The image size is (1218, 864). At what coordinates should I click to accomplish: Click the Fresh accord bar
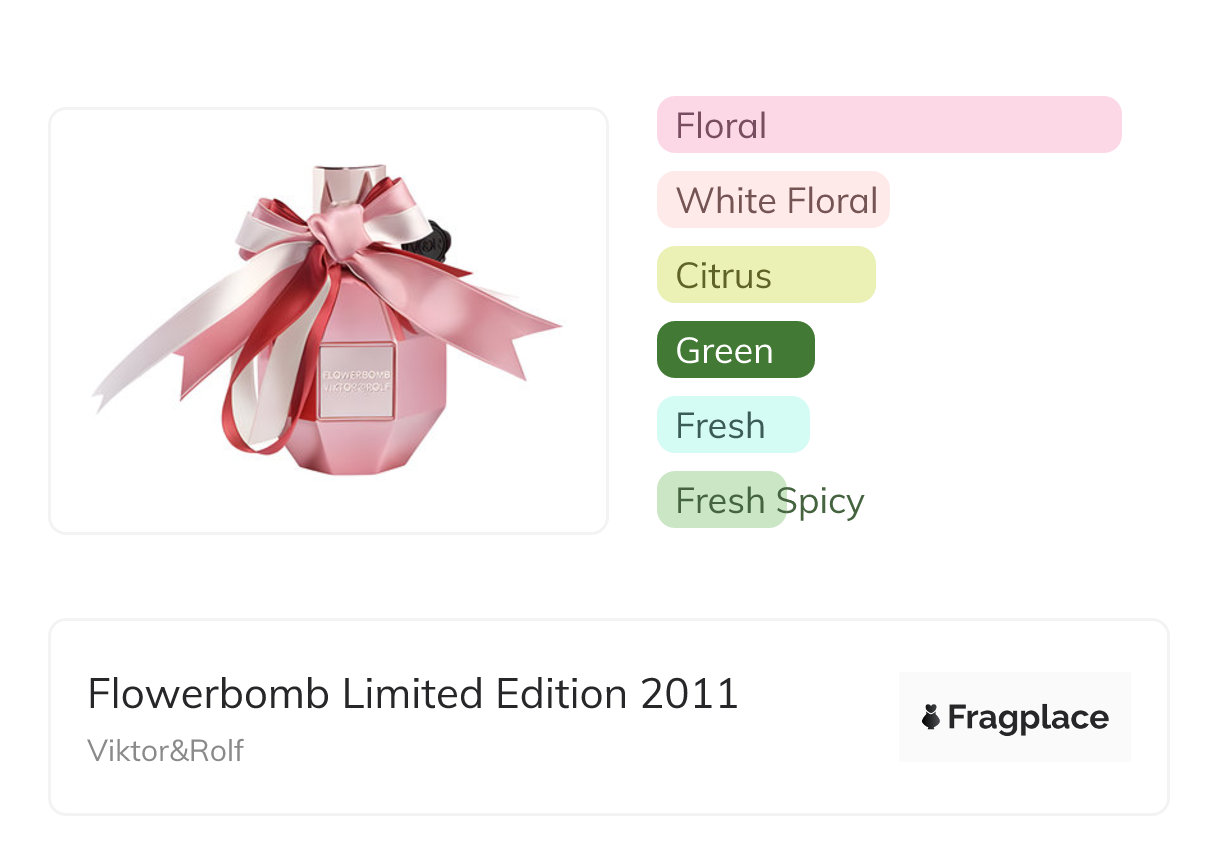point(732,425)
